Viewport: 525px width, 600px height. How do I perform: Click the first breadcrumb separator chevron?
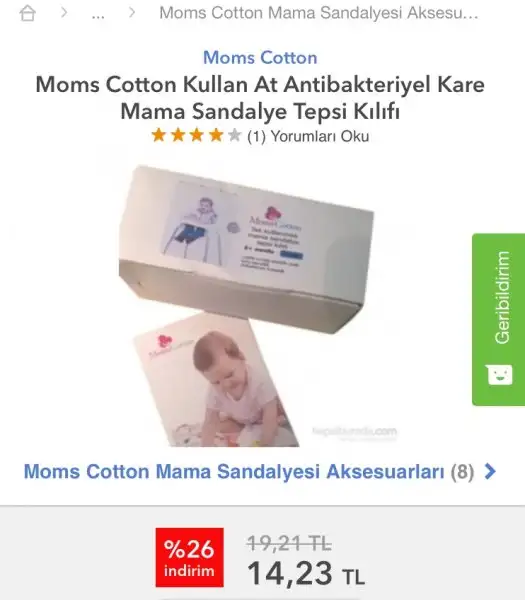(x=64, y=13)
